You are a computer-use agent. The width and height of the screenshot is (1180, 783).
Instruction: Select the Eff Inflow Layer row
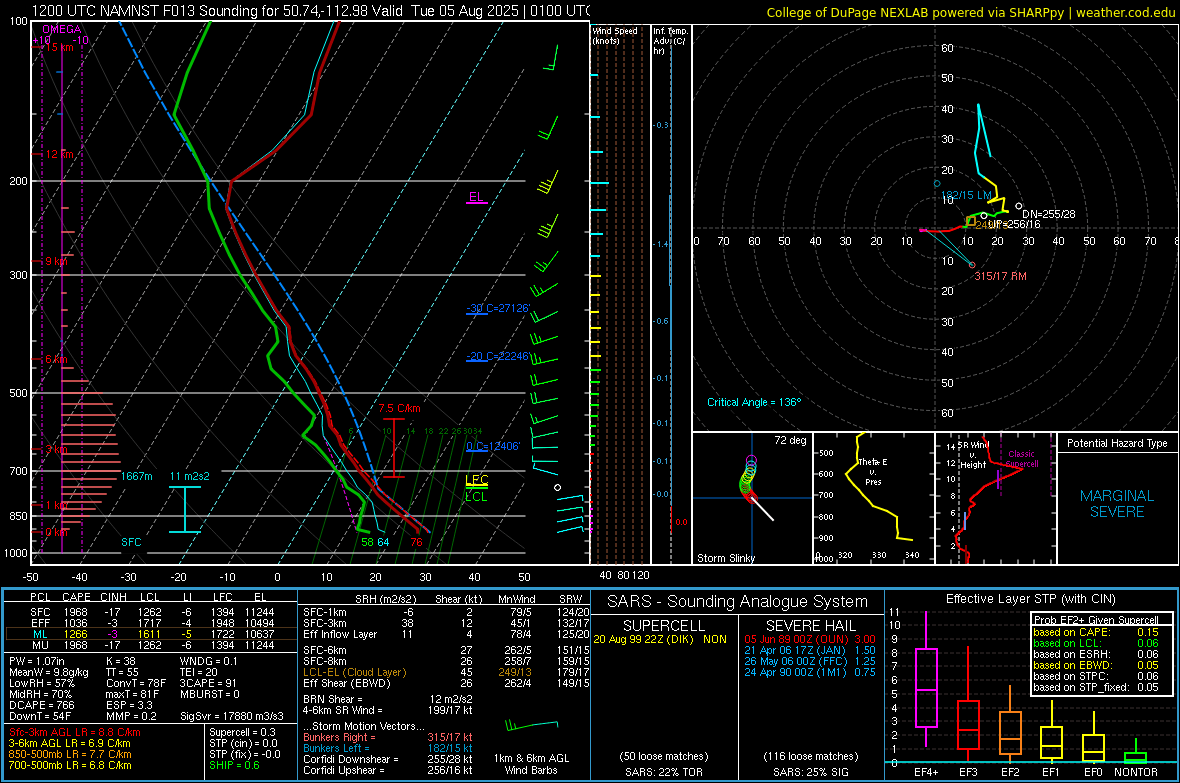pyautogui.click(x=446, y=634)
